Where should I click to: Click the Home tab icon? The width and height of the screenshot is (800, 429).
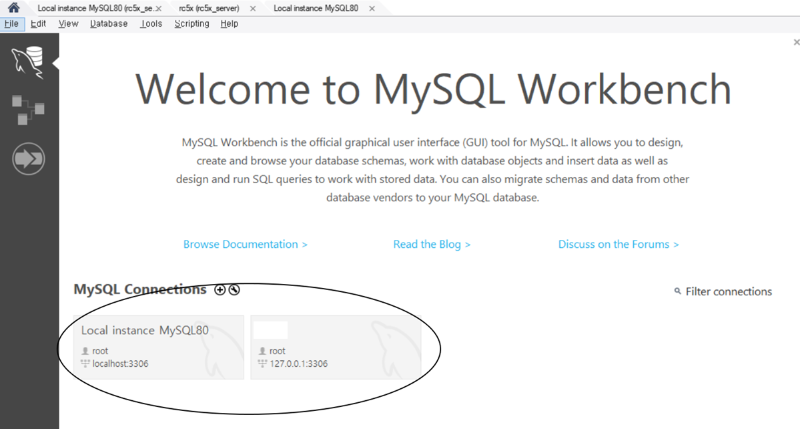(13, 8)
